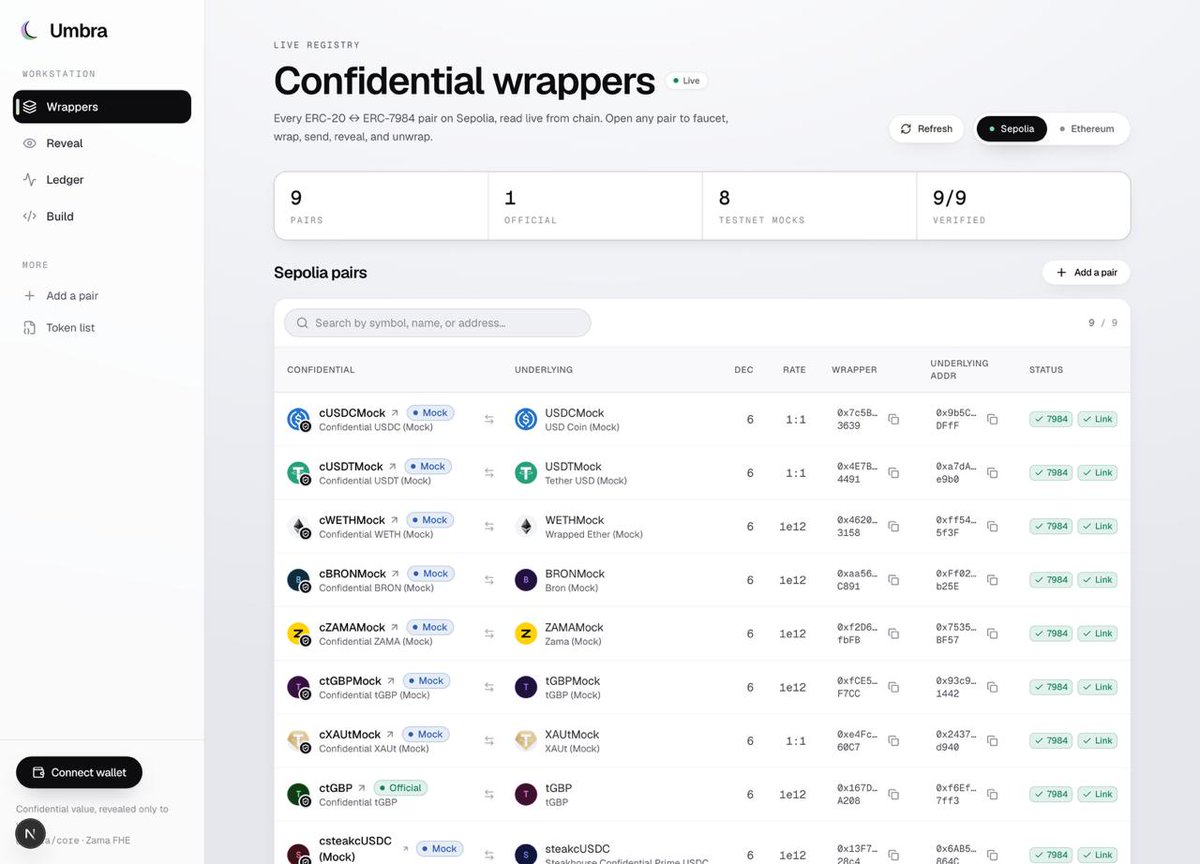
Task: Click swap arrows in cUSDCMock row
Action: [489, 419]
